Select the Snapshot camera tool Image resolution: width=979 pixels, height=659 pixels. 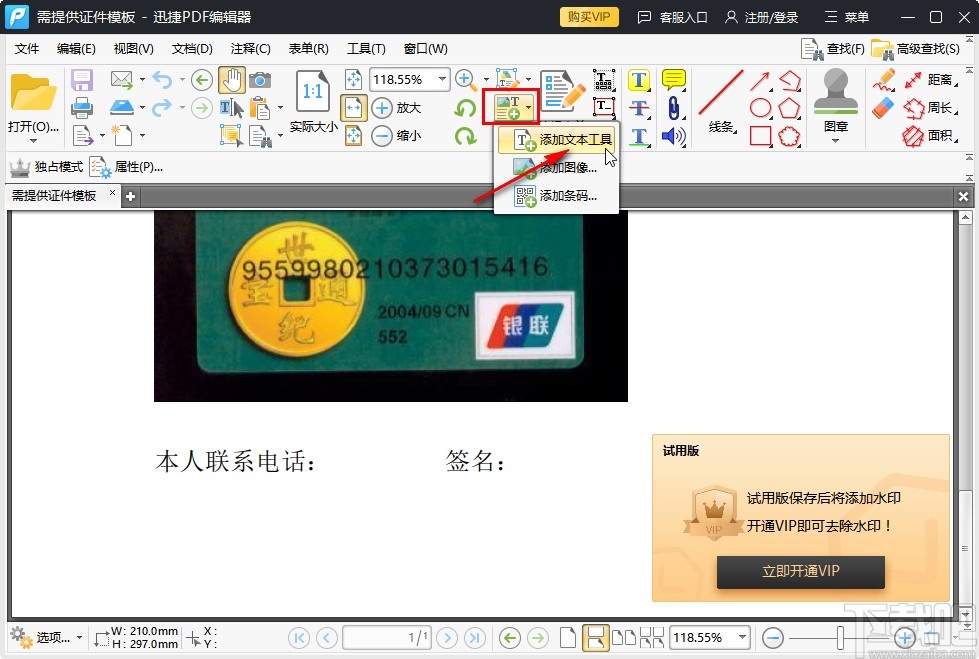(260, 79)
